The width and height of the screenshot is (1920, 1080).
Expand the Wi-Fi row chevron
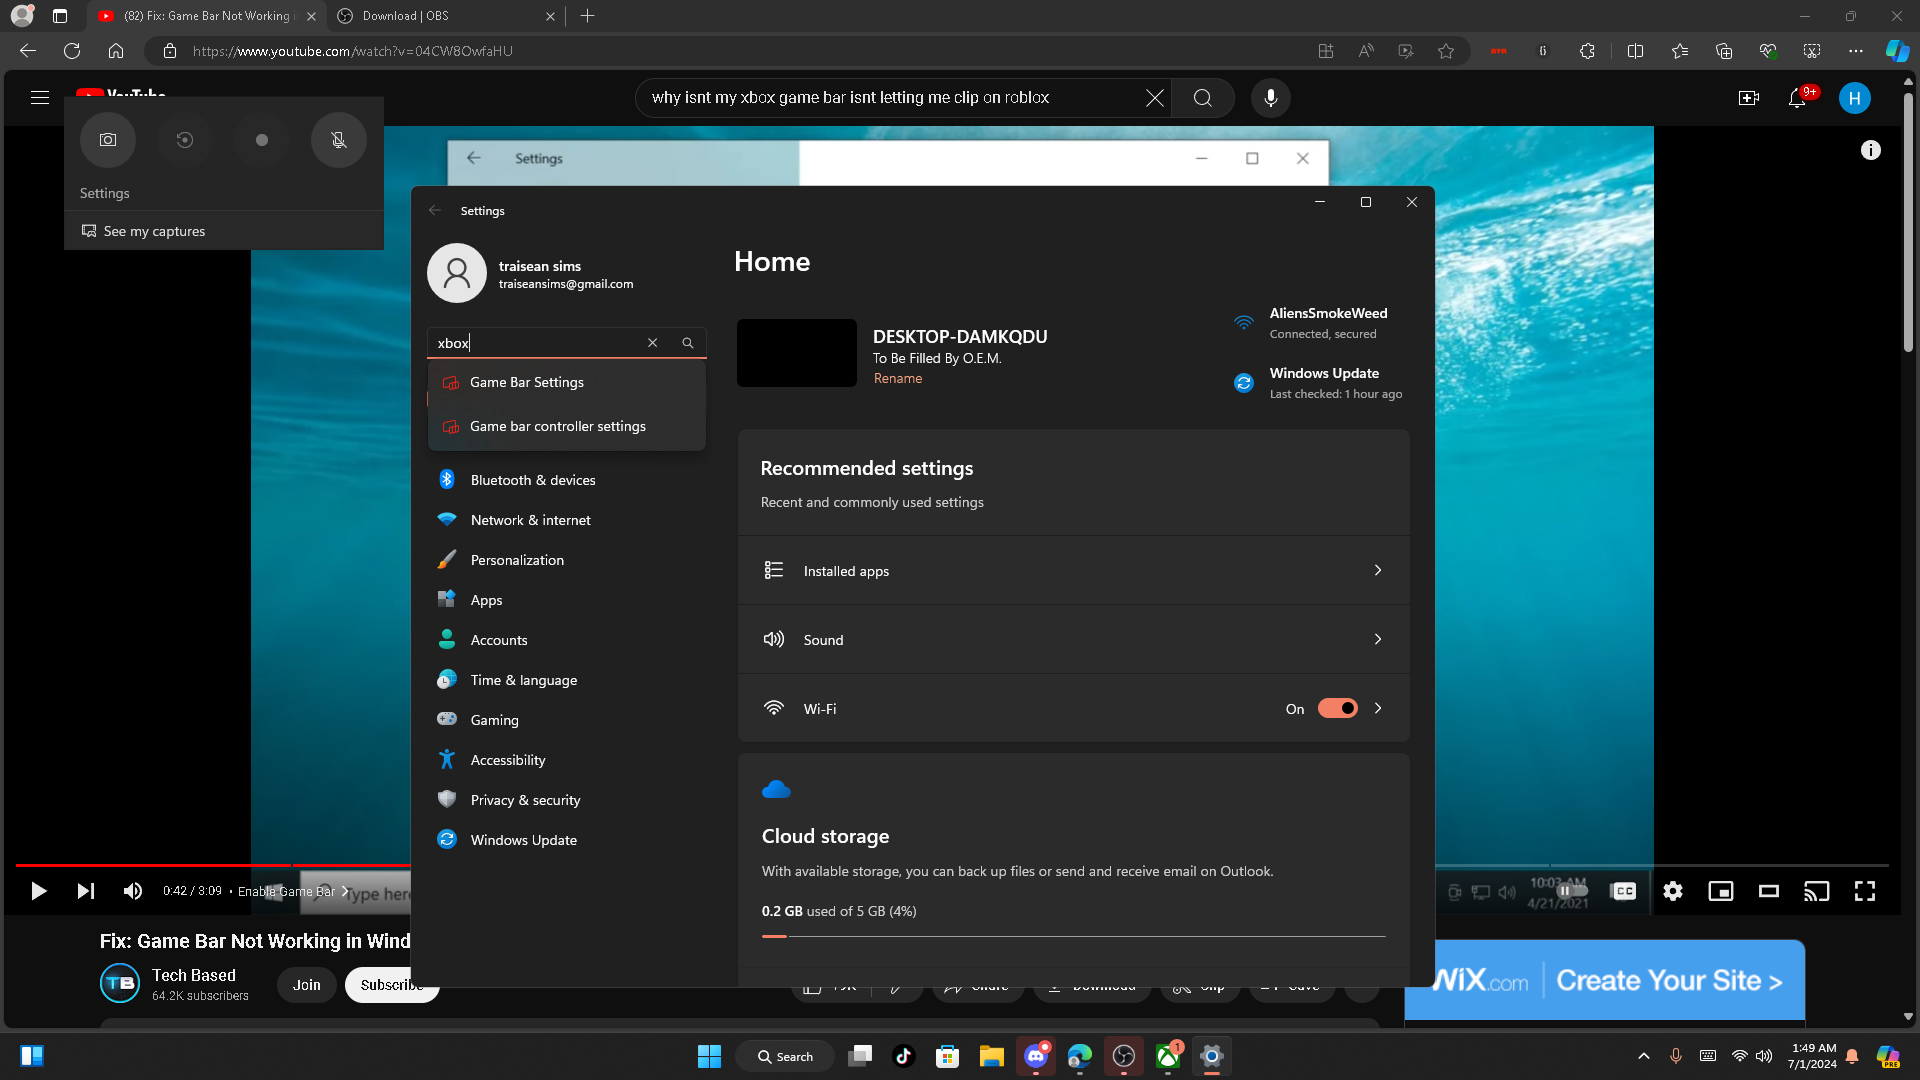point(1378,708)
